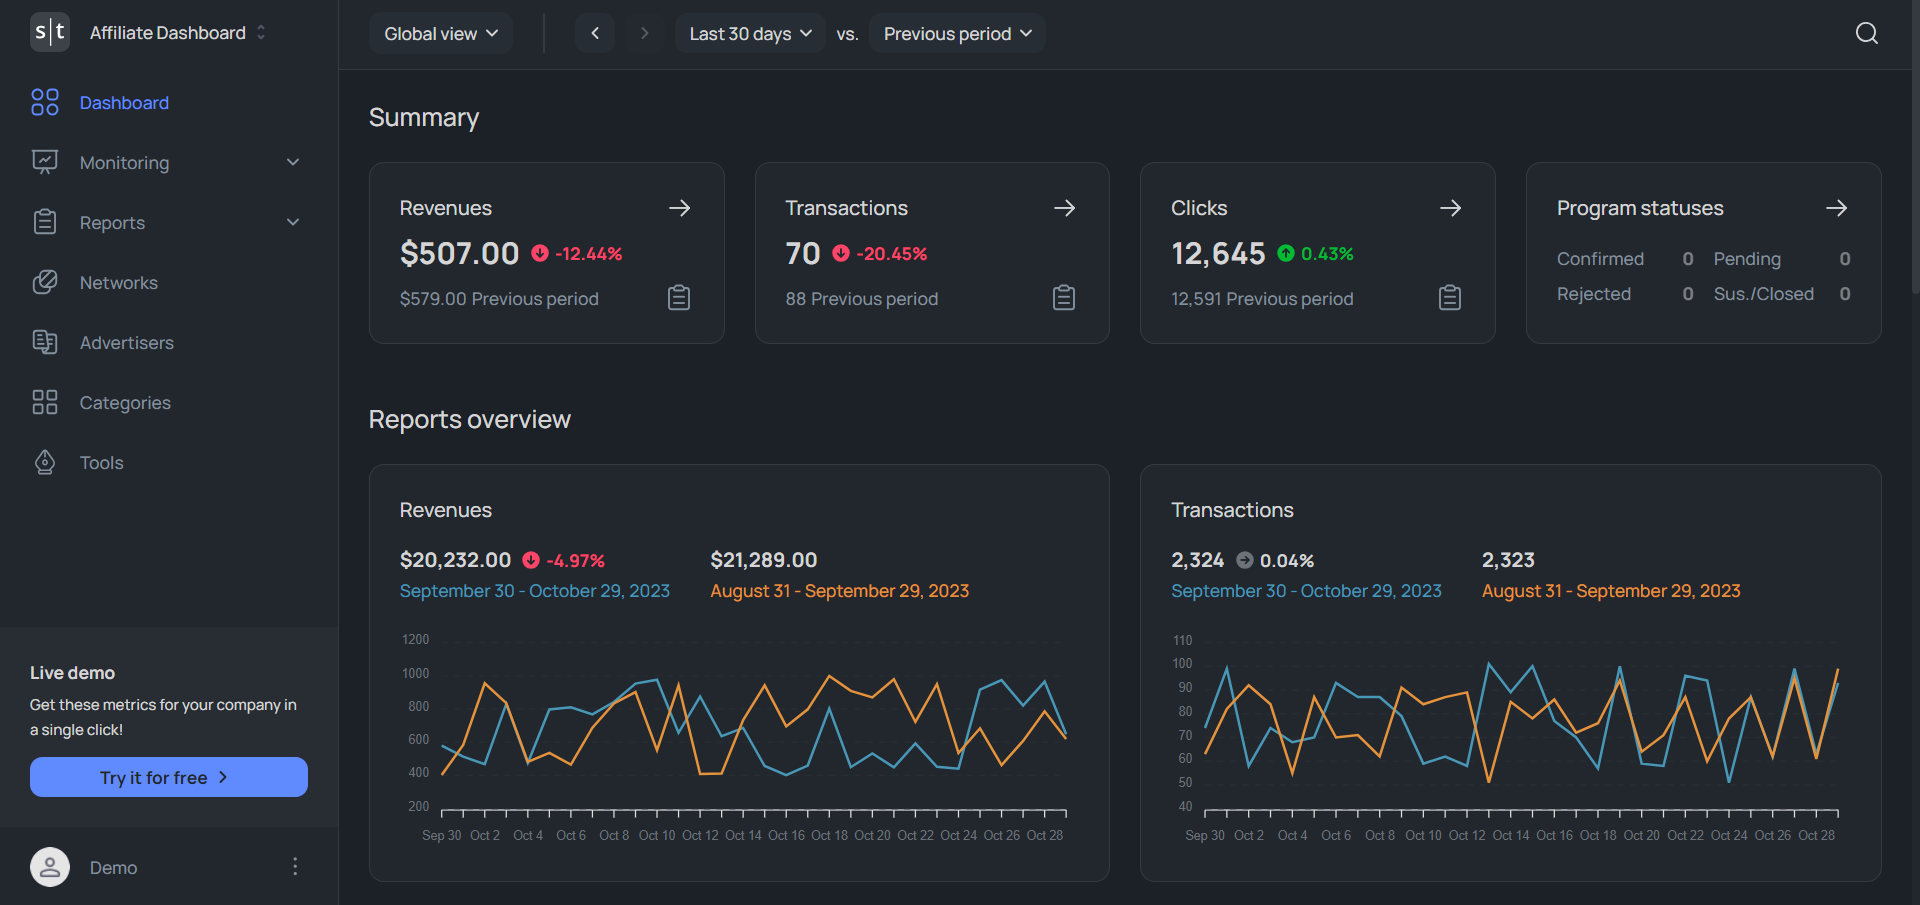Viewport: 1920px width, 905px height.
Task: Click the Categories squares icon
Action: pos(45,402)
